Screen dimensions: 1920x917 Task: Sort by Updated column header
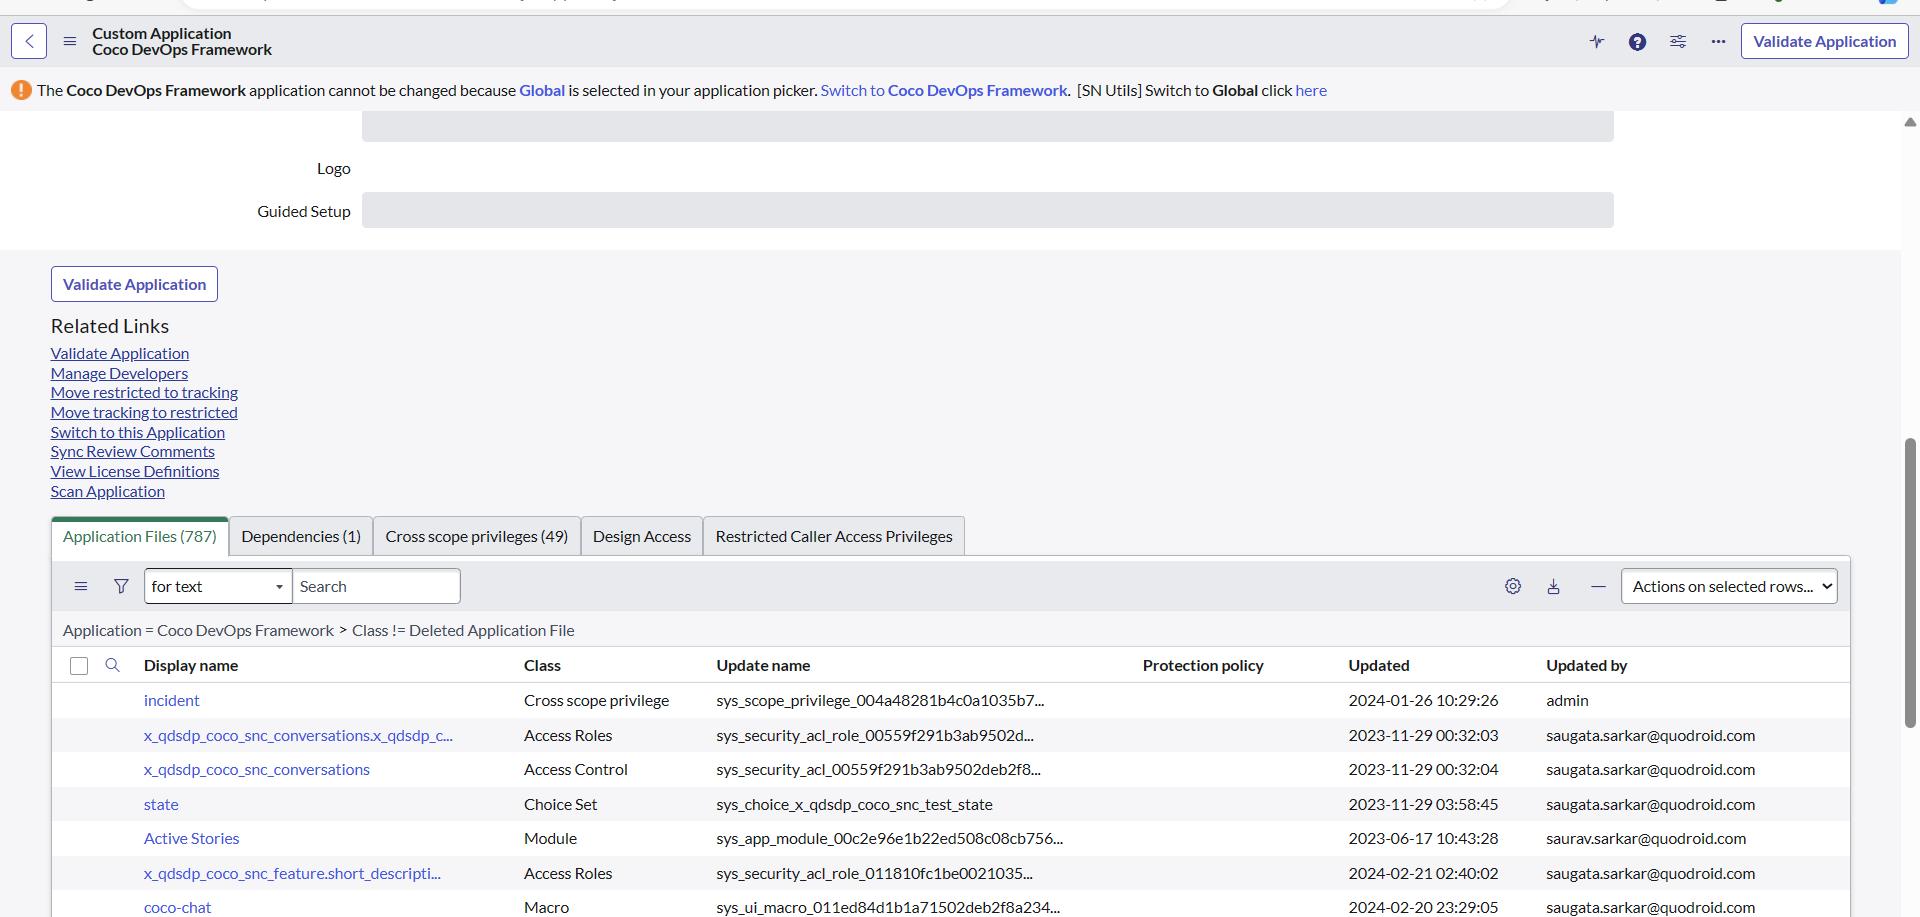tap(1378, 665)
